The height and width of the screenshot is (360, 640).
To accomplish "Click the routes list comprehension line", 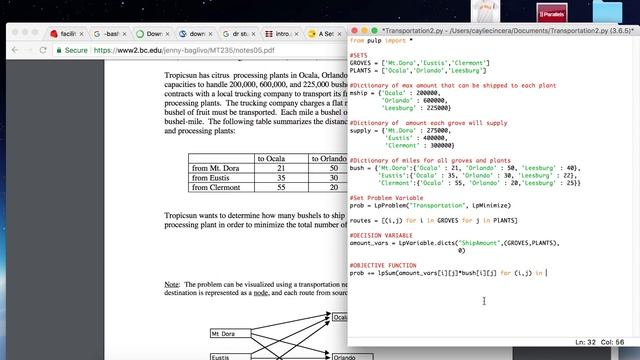I will [433, 220].
